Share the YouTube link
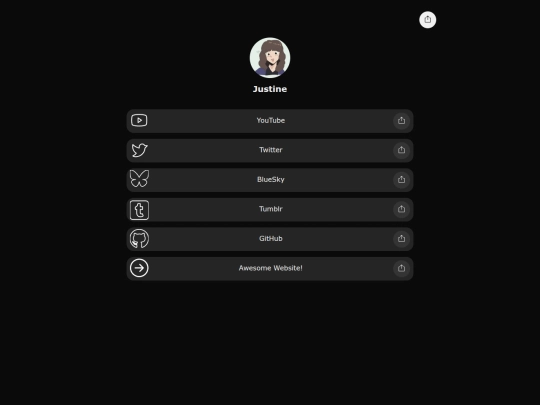Screen dimensions: 540x405 click(x=401, y=121)
